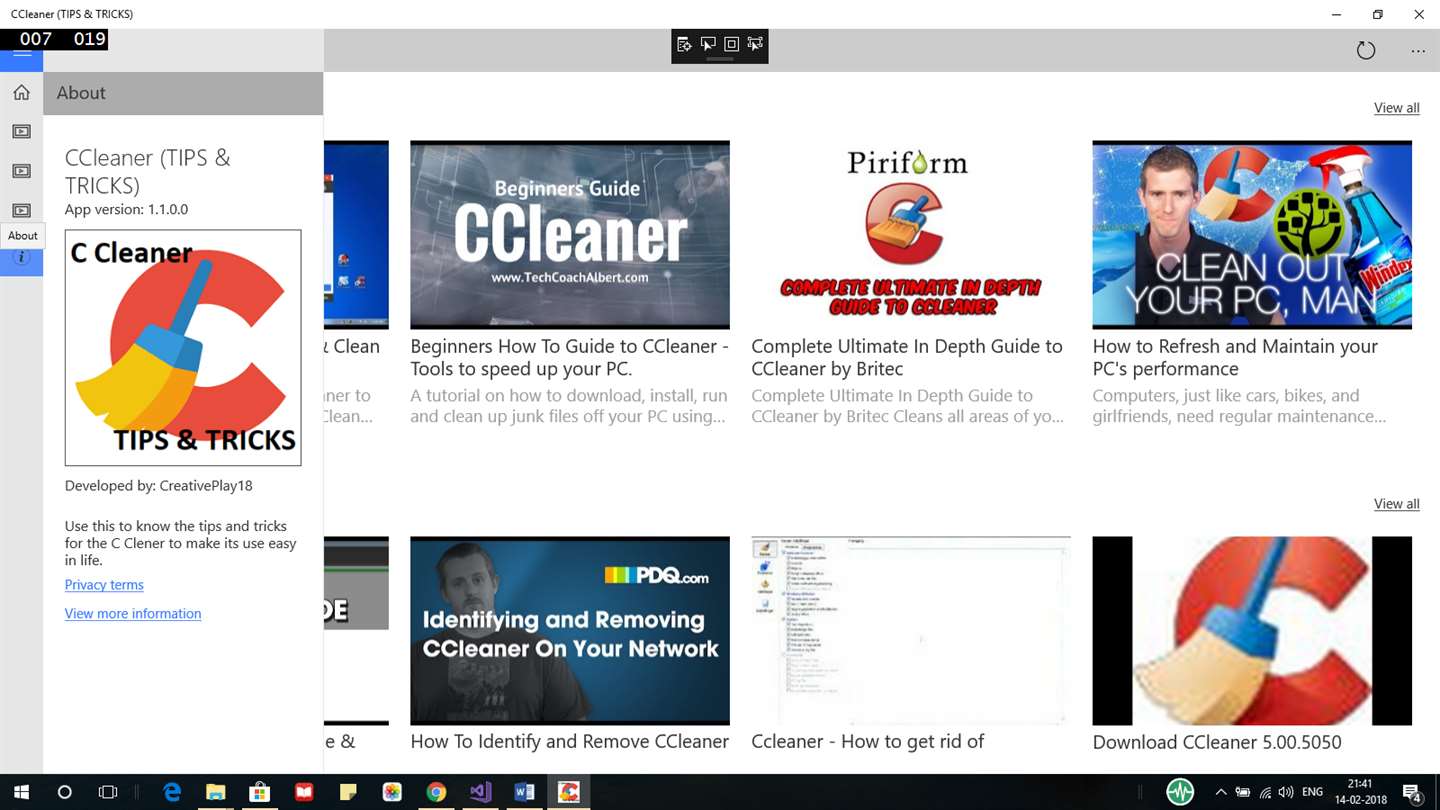This screenshot has width=1440, height=810.
Task: Open the clock and calendar showing 21:41
Action: 1361,792
